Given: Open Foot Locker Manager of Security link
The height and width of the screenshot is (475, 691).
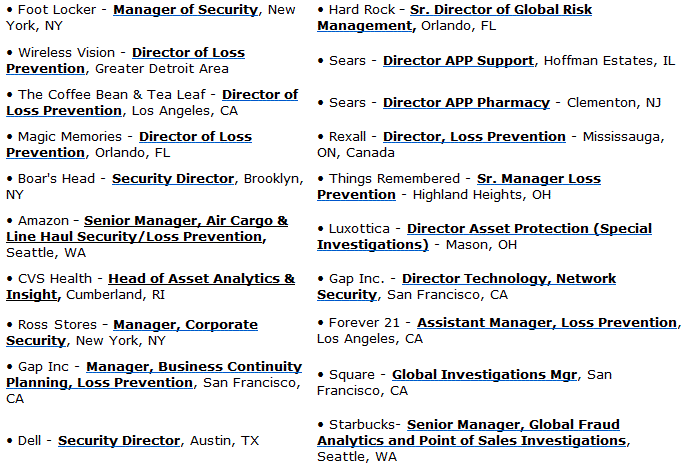Looking at the screenshot, I should coord(186,10).
